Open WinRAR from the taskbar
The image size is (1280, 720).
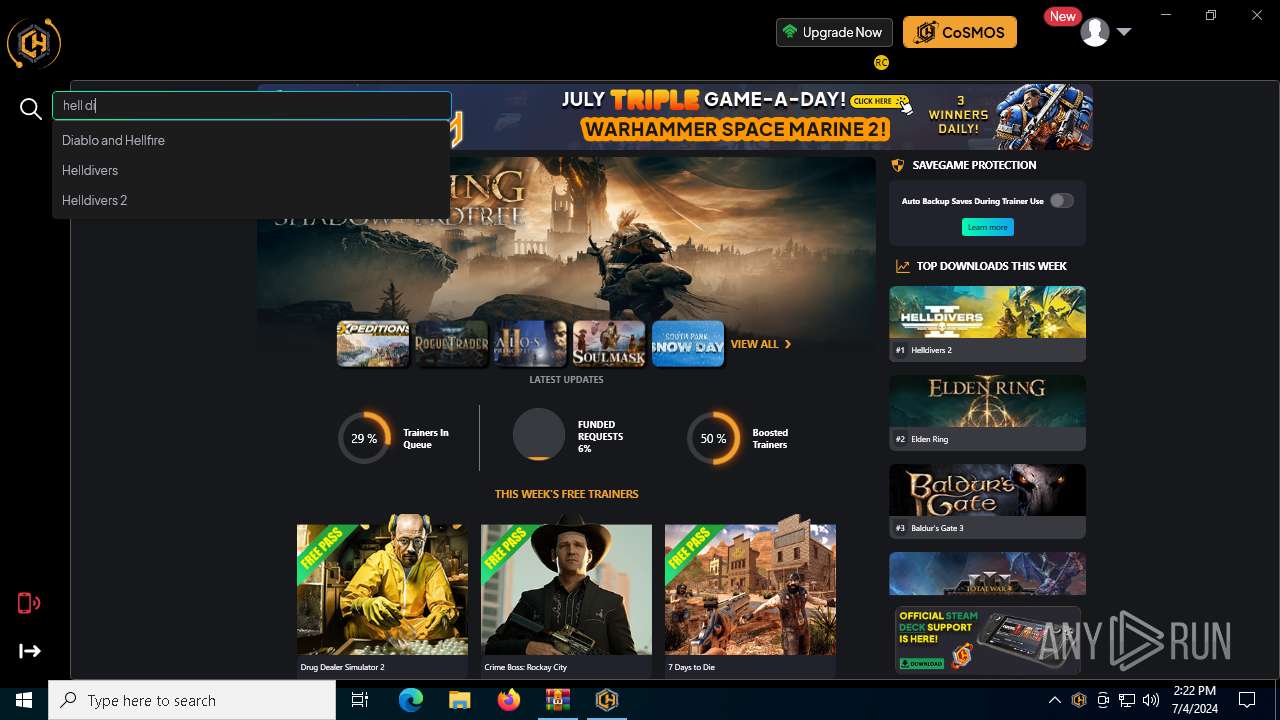558,700
